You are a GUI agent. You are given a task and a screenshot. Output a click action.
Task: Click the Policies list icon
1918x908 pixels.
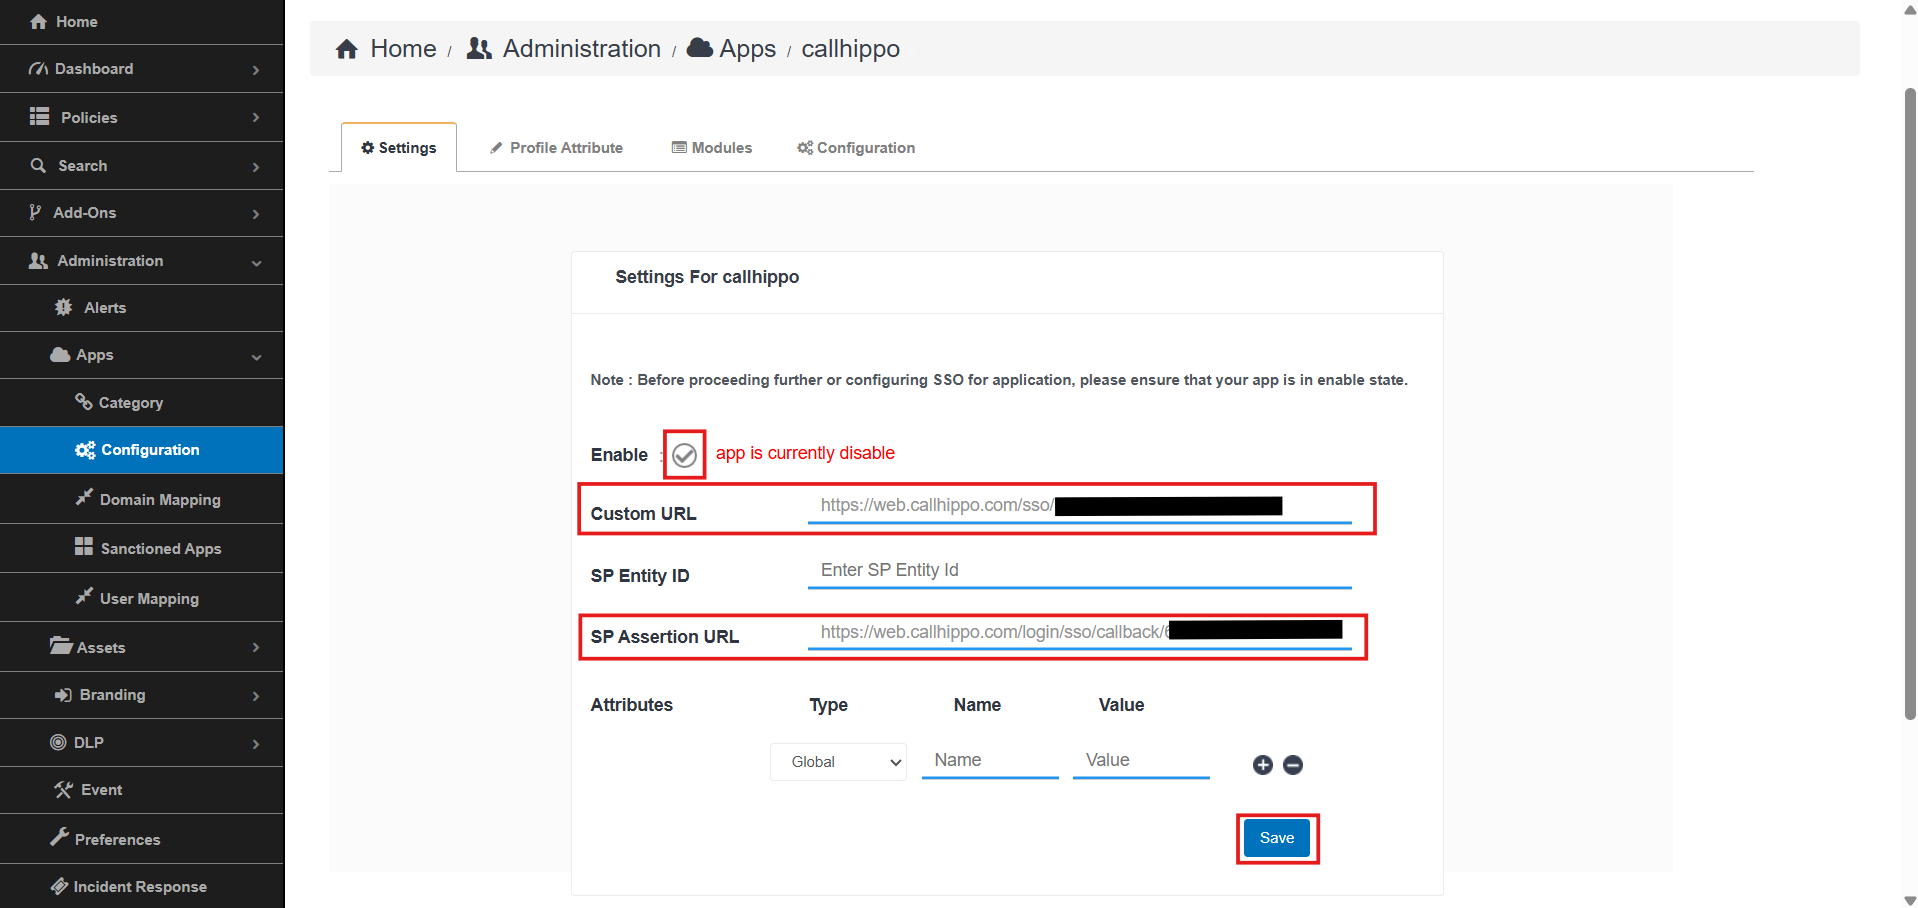[39, 117]
